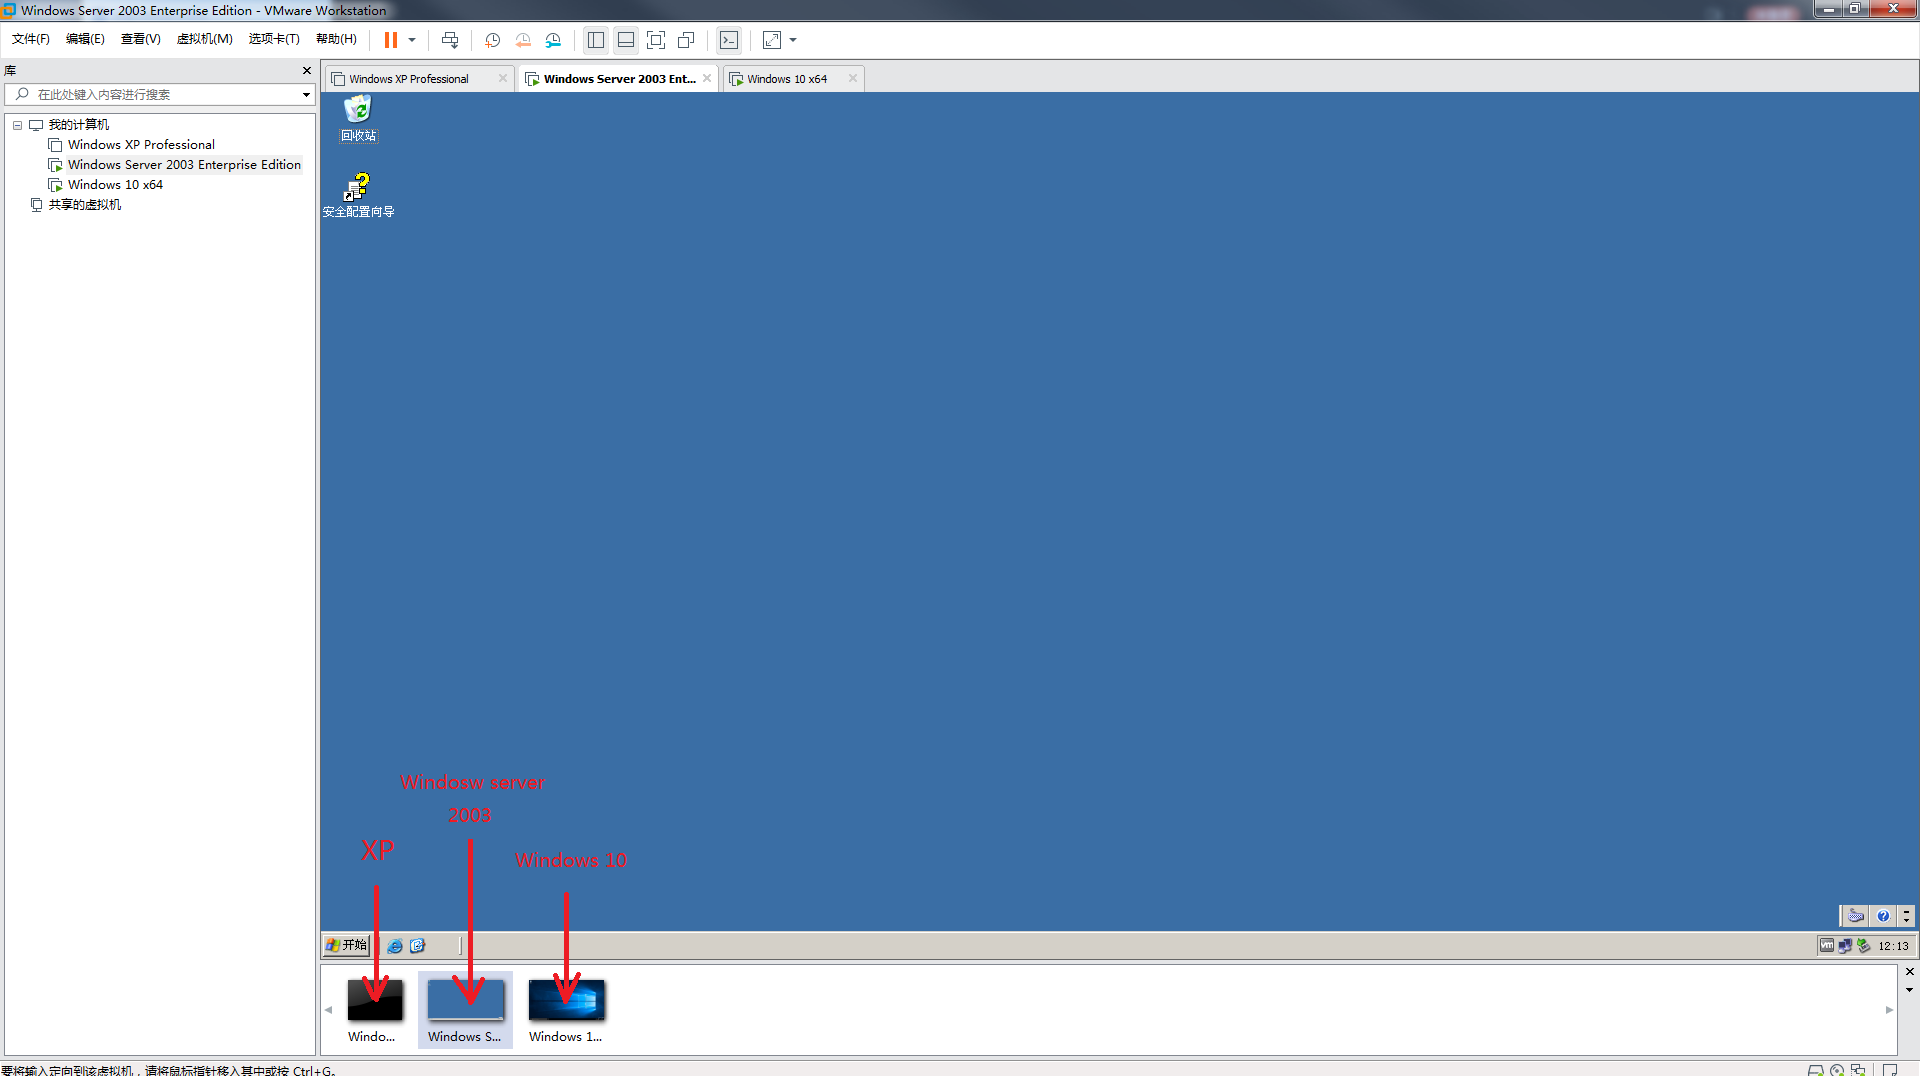Click the safely remove hardware tray icon
Image resolution: width=1921 pixels, height=1078 pixels.
[1863, 945]
